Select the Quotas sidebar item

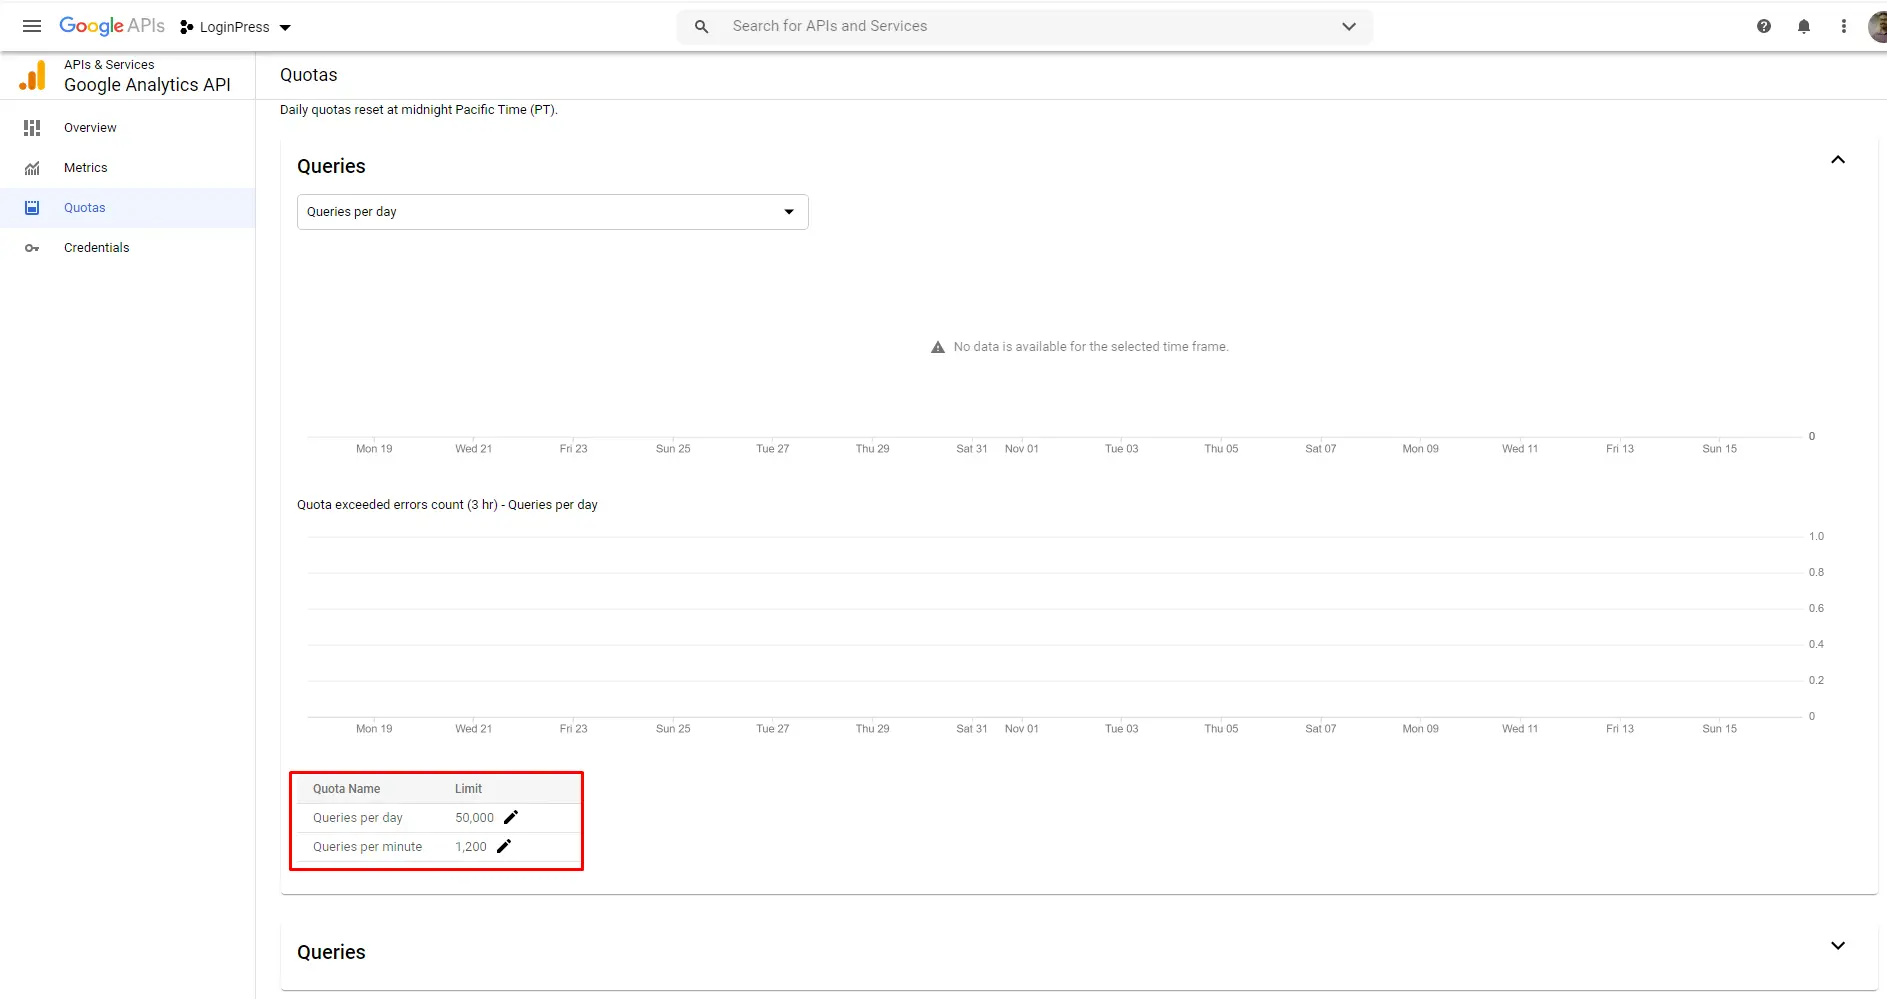coord(85,207)
